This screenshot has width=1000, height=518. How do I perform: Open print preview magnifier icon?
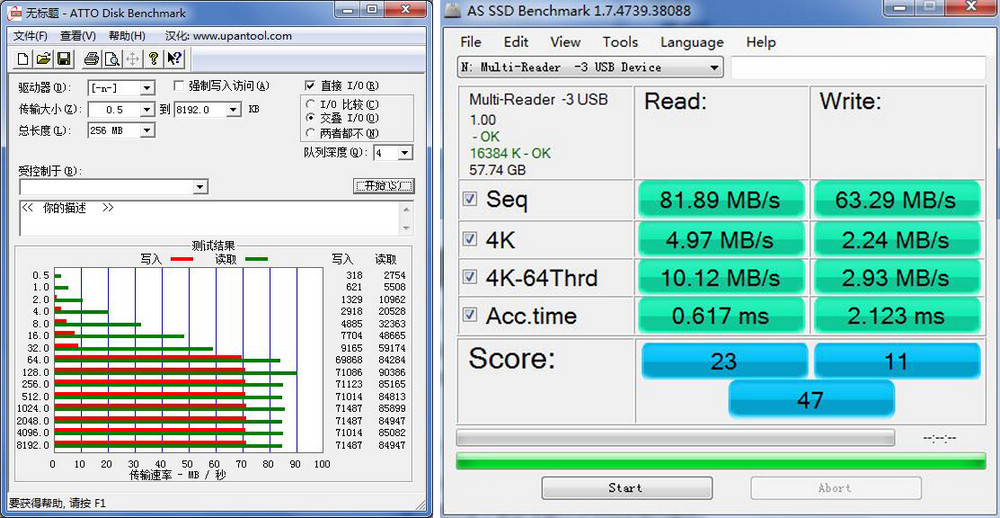(112, 59)
